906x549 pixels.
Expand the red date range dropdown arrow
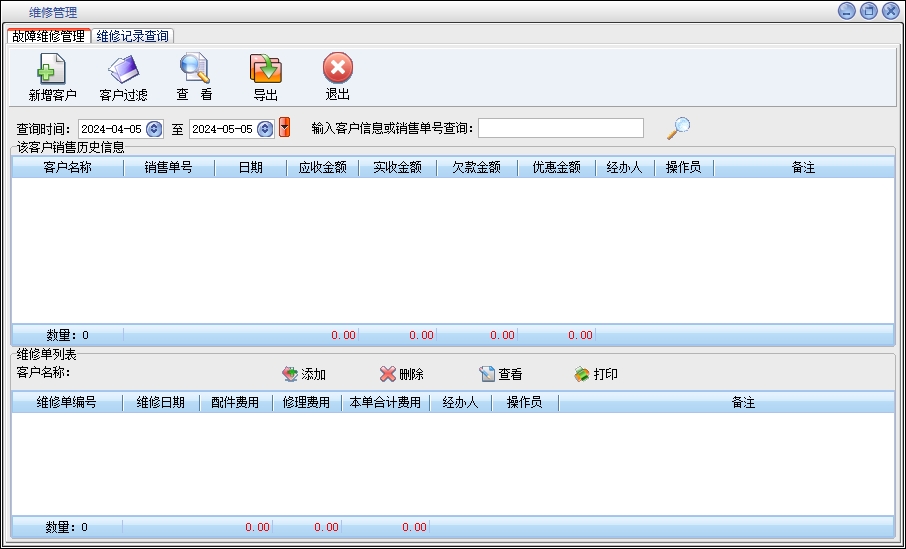285,128
